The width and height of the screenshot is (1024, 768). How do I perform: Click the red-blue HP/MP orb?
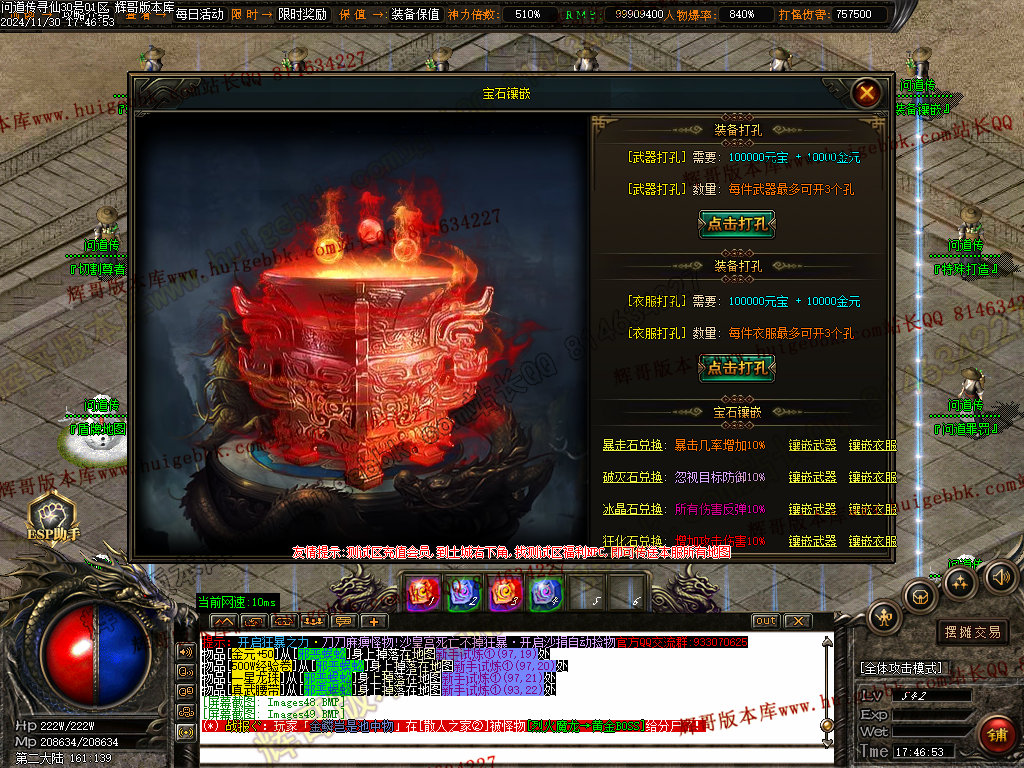tap(95, 653)
